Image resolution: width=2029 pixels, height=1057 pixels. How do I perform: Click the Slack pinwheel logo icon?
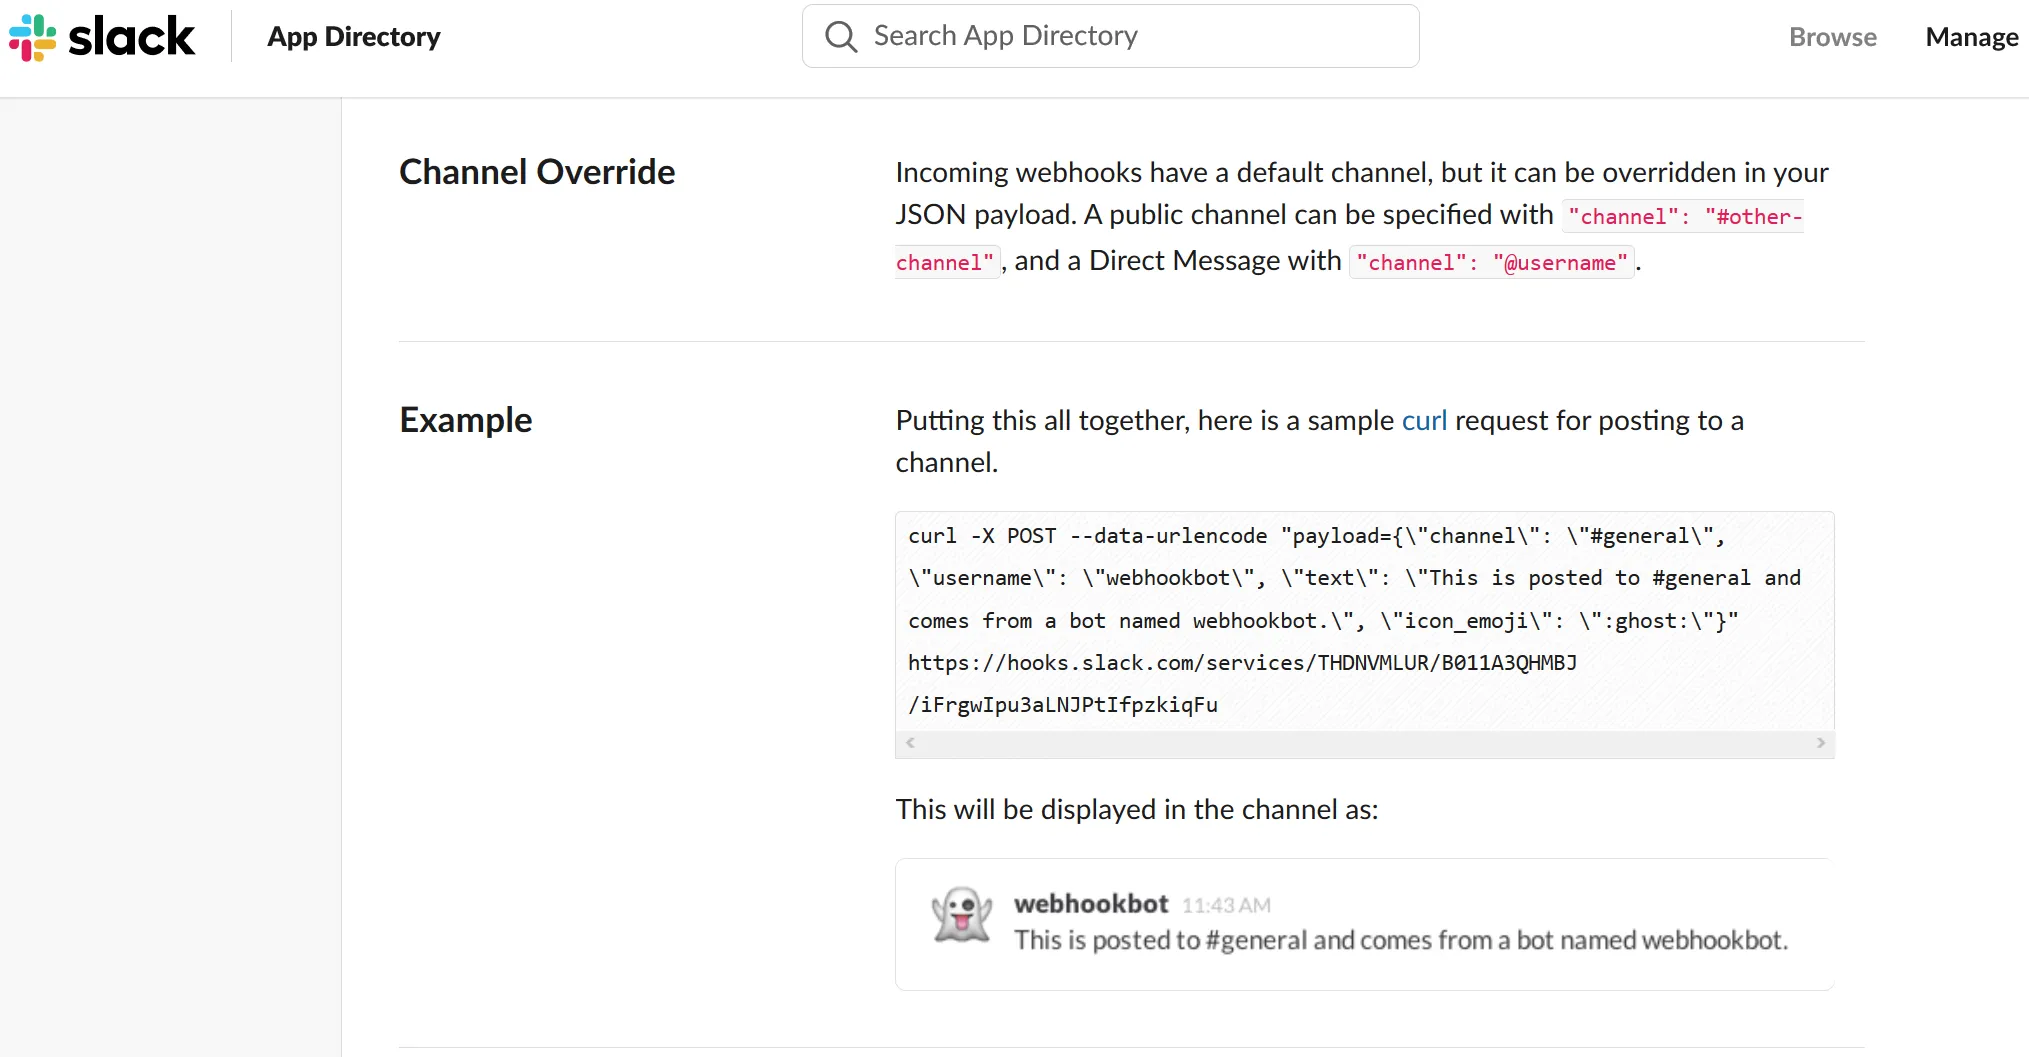pos(32,37)
